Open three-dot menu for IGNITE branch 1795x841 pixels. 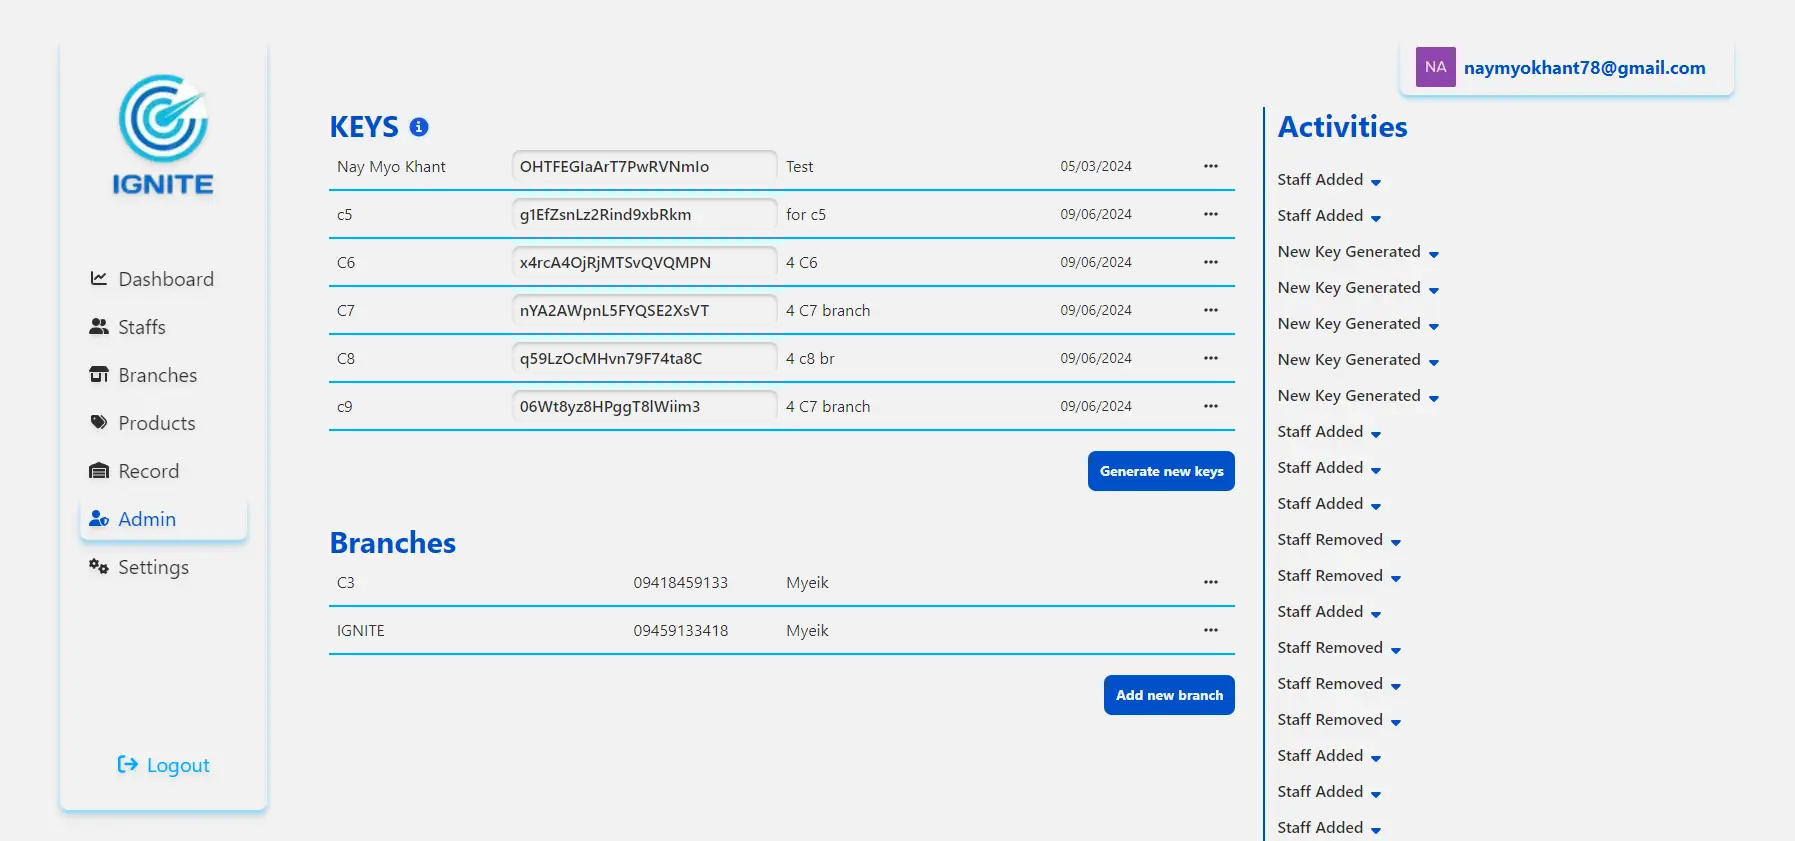click(x=1210, y=630)
